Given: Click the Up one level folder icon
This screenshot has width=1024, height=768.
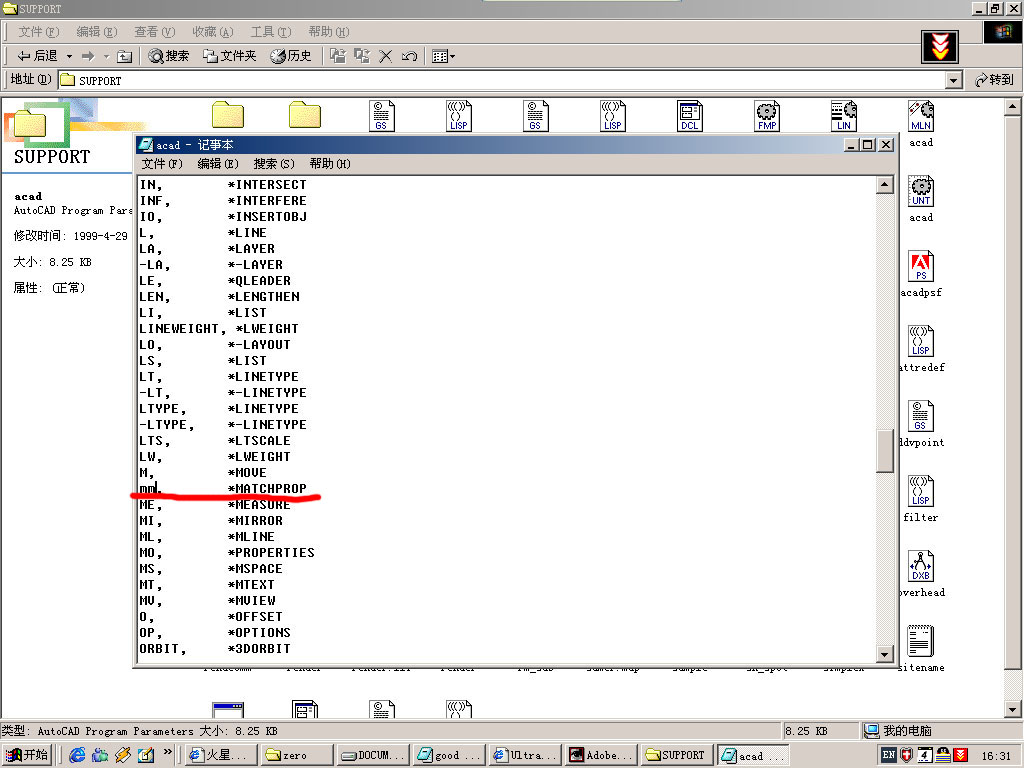Looking at the screenshot, I should click(x=125, y=56).
